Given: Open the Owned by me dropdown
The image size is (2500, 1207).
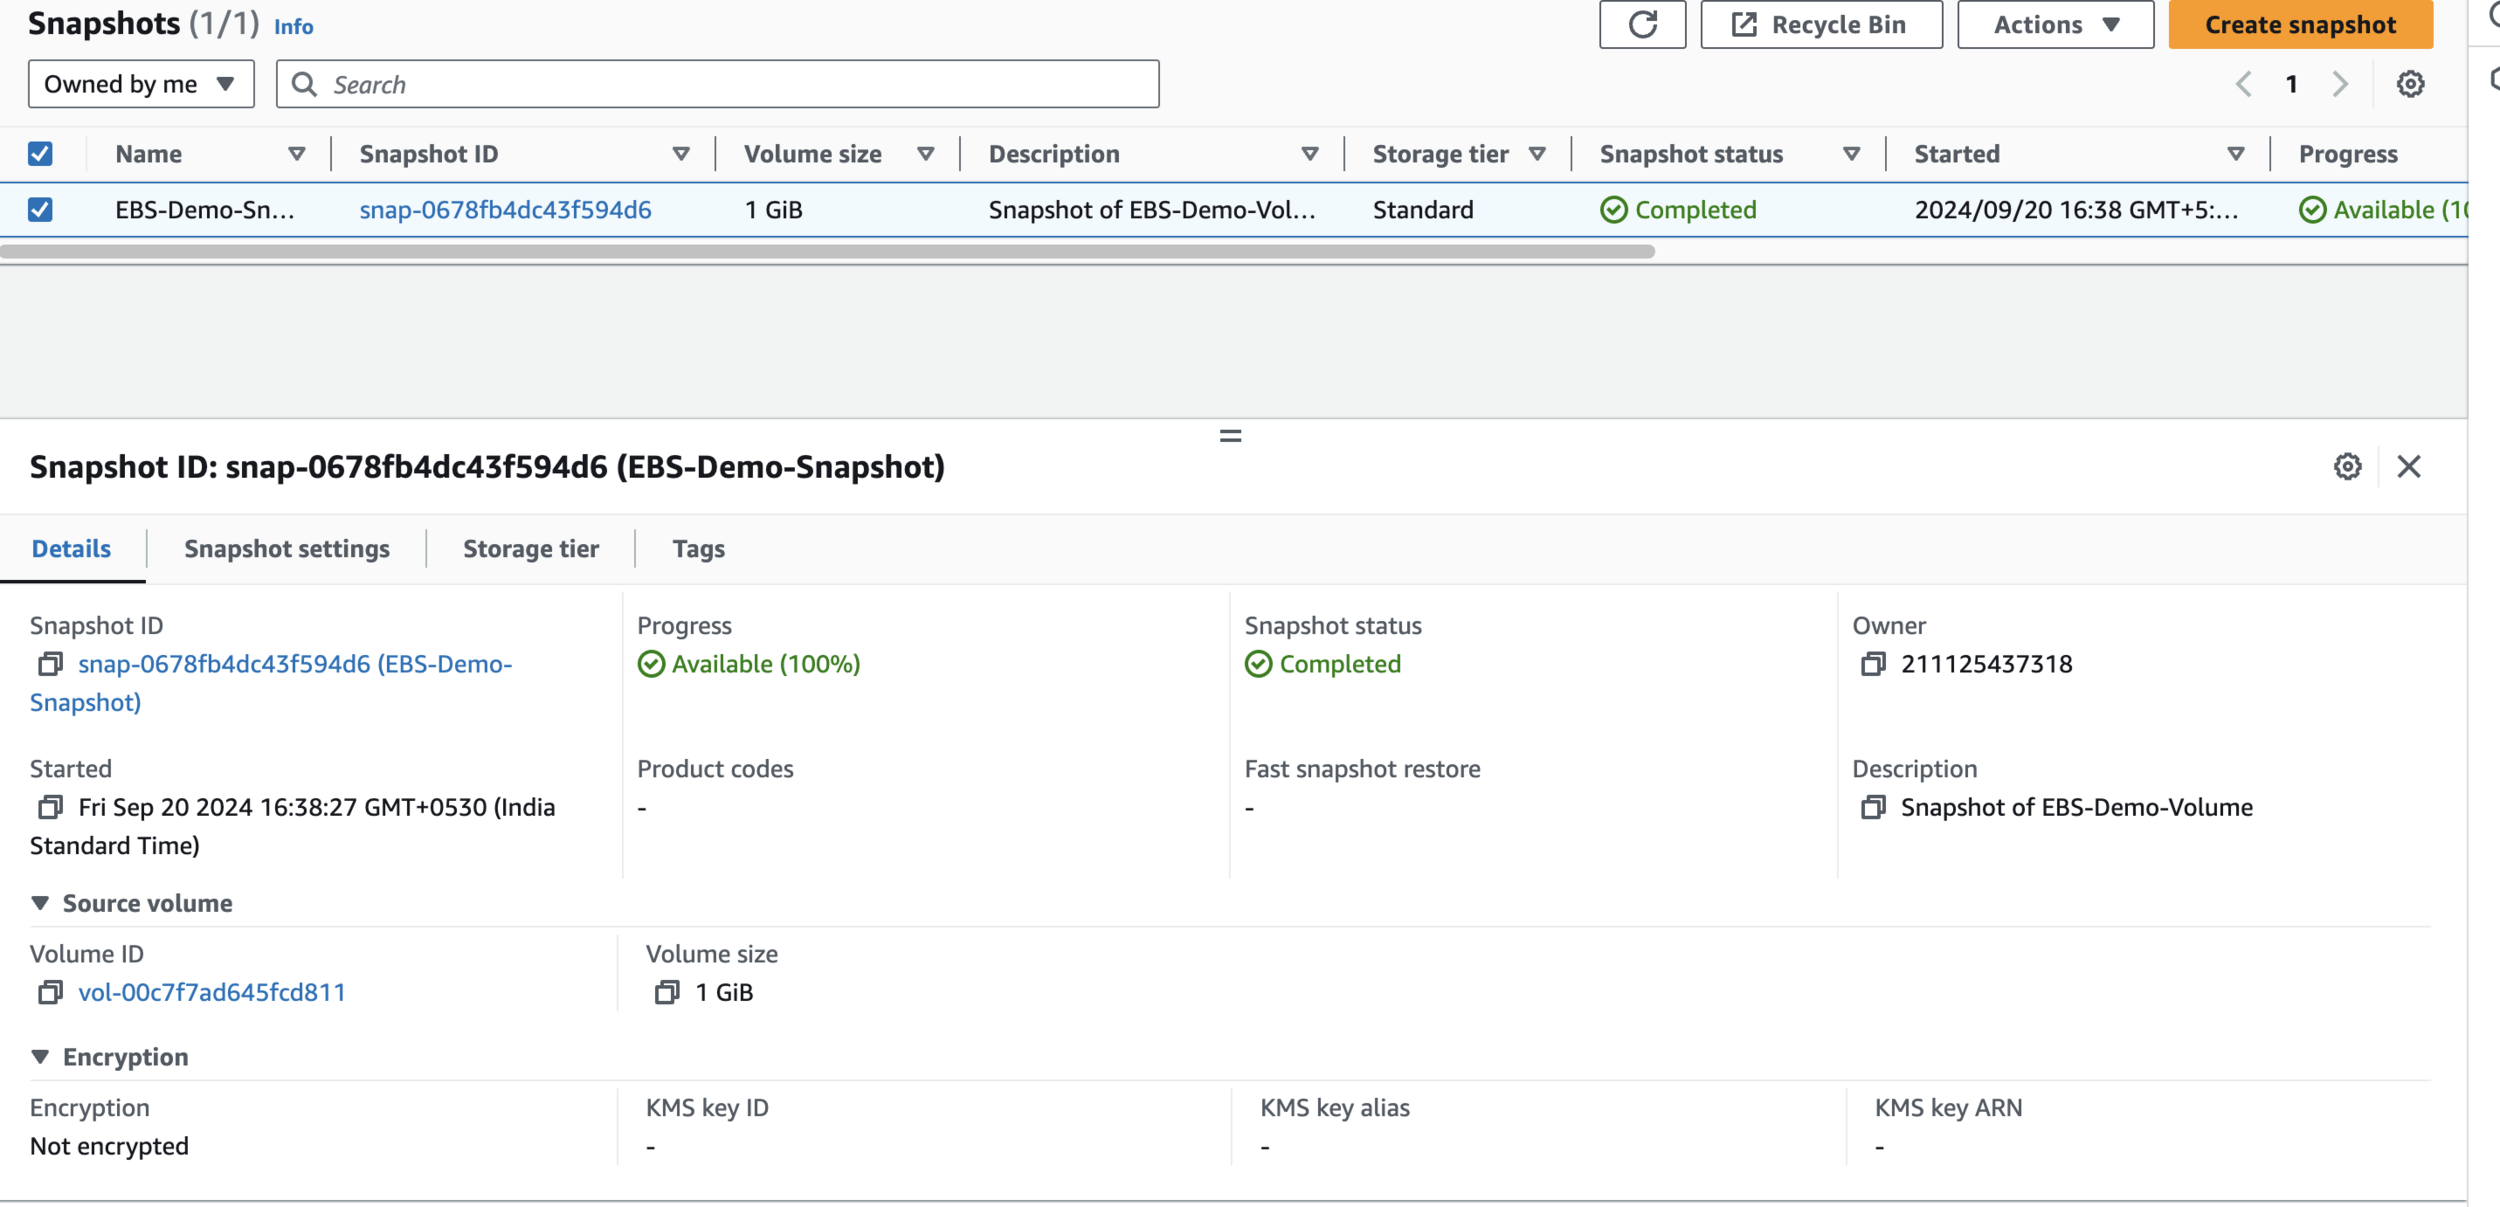Looking at the screenshot, I should pos(141,84).
